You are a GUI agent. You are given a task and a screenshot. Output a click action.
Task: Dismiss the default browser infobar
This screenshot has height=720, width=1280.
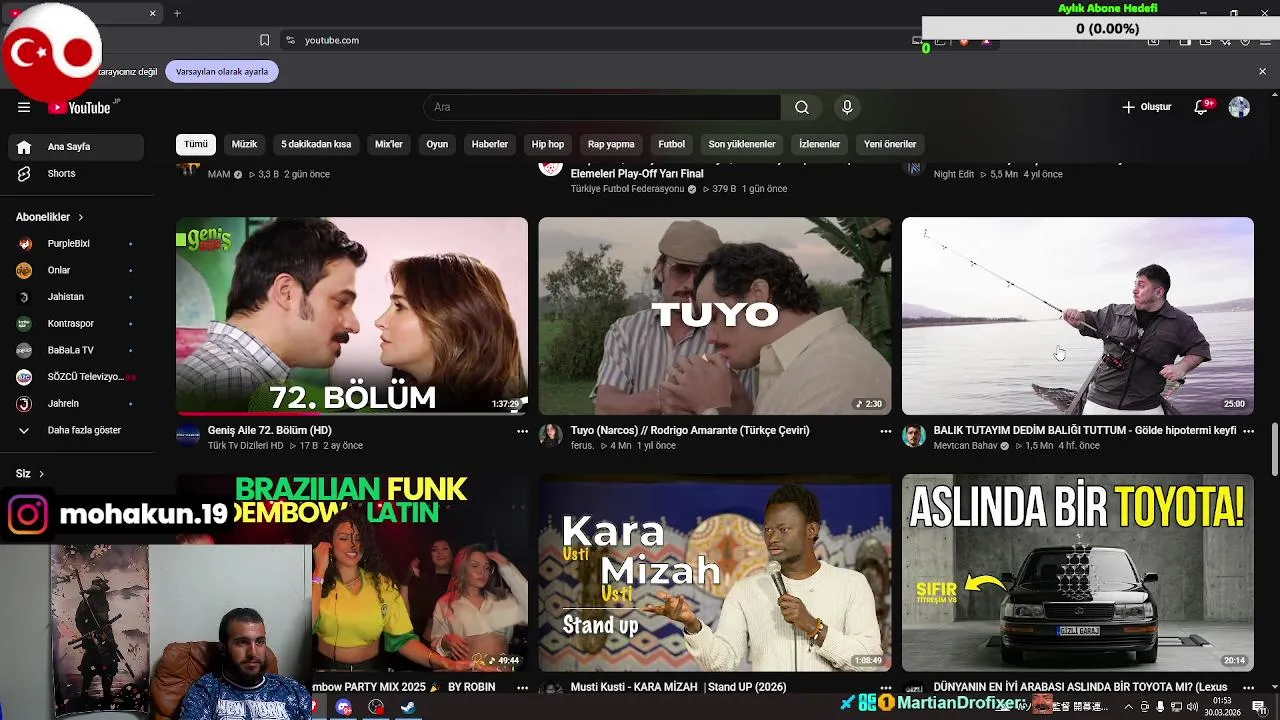1262,72
